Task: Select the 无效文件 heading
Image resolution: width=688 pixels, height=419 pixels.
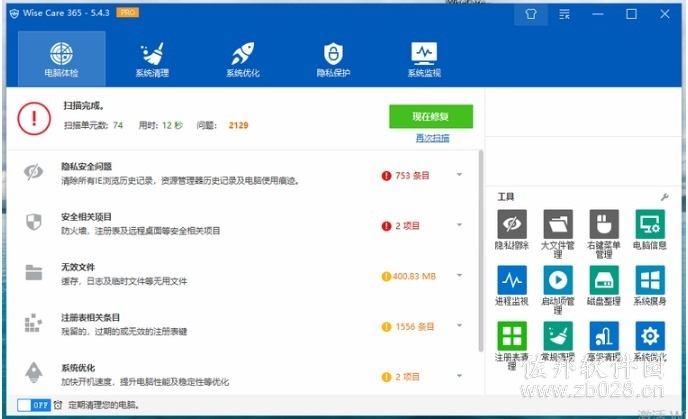Action: click(x=78, y=267)
